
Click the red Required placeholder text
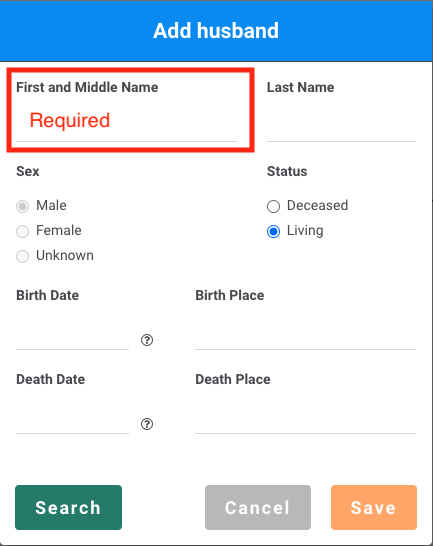[70, 120]
